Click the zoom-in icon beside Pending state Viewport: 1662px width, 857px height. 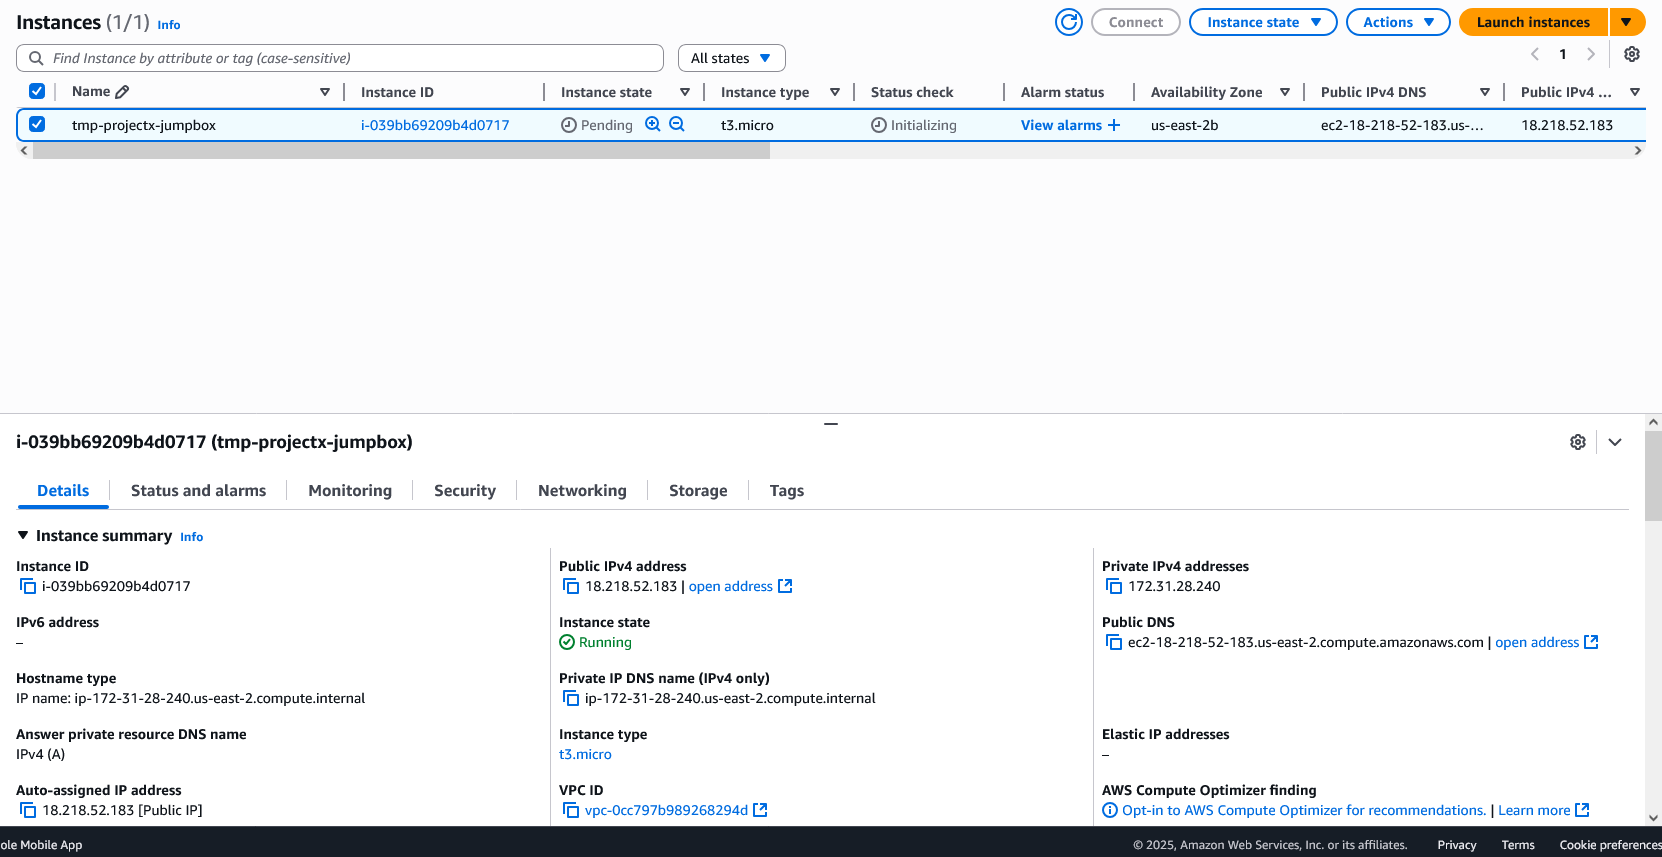pos(653,124)
